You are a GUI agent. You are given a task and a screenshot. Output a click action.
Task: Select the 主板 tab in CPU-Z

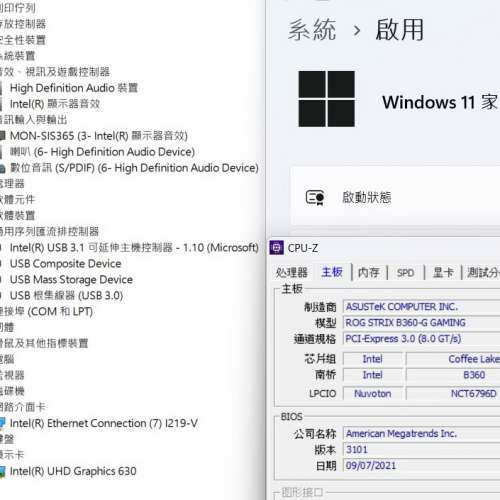332,272
